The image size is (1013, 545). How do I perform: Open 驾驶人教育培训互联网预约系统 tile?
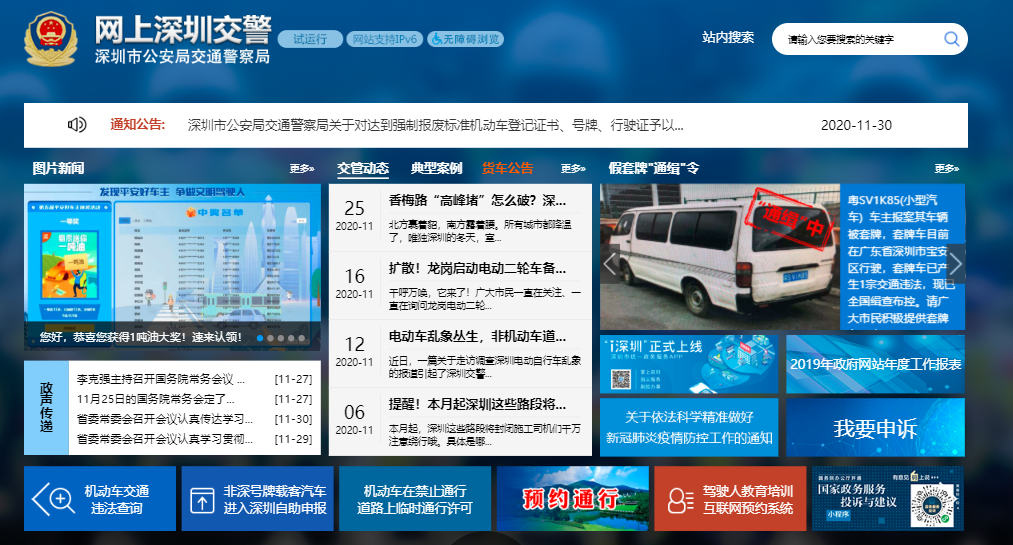pos(730,499)
